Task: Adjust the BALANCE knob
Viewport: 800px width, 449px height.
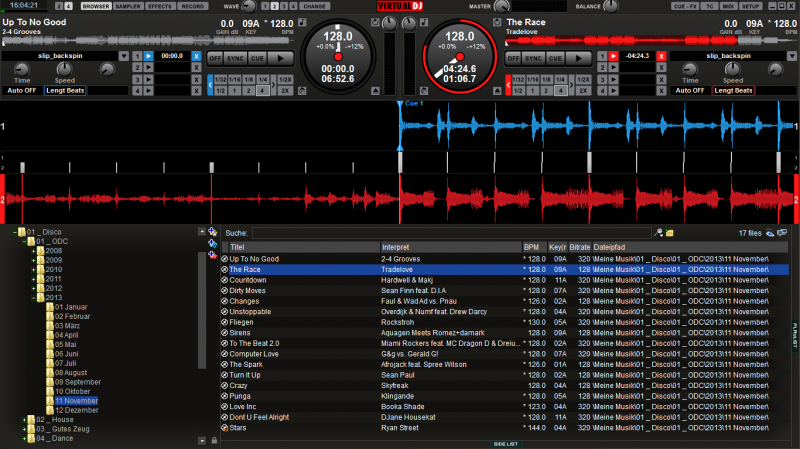Action: [611, 7]
